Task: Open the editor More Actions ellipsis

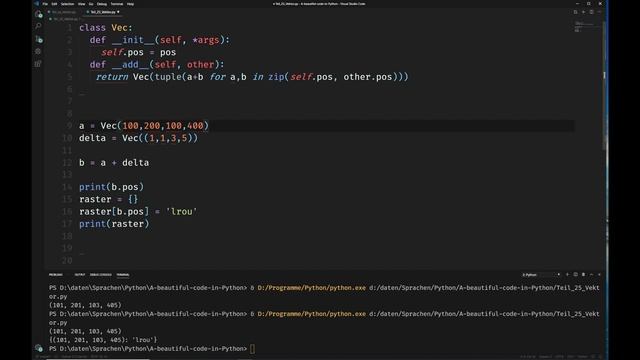Action: point(599,12)
